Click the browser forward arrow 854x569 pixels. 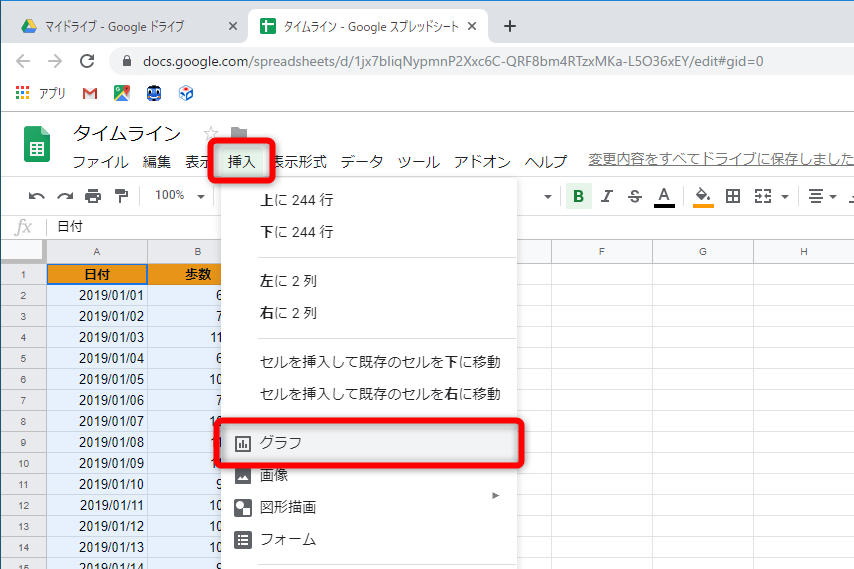pos(55,61)
